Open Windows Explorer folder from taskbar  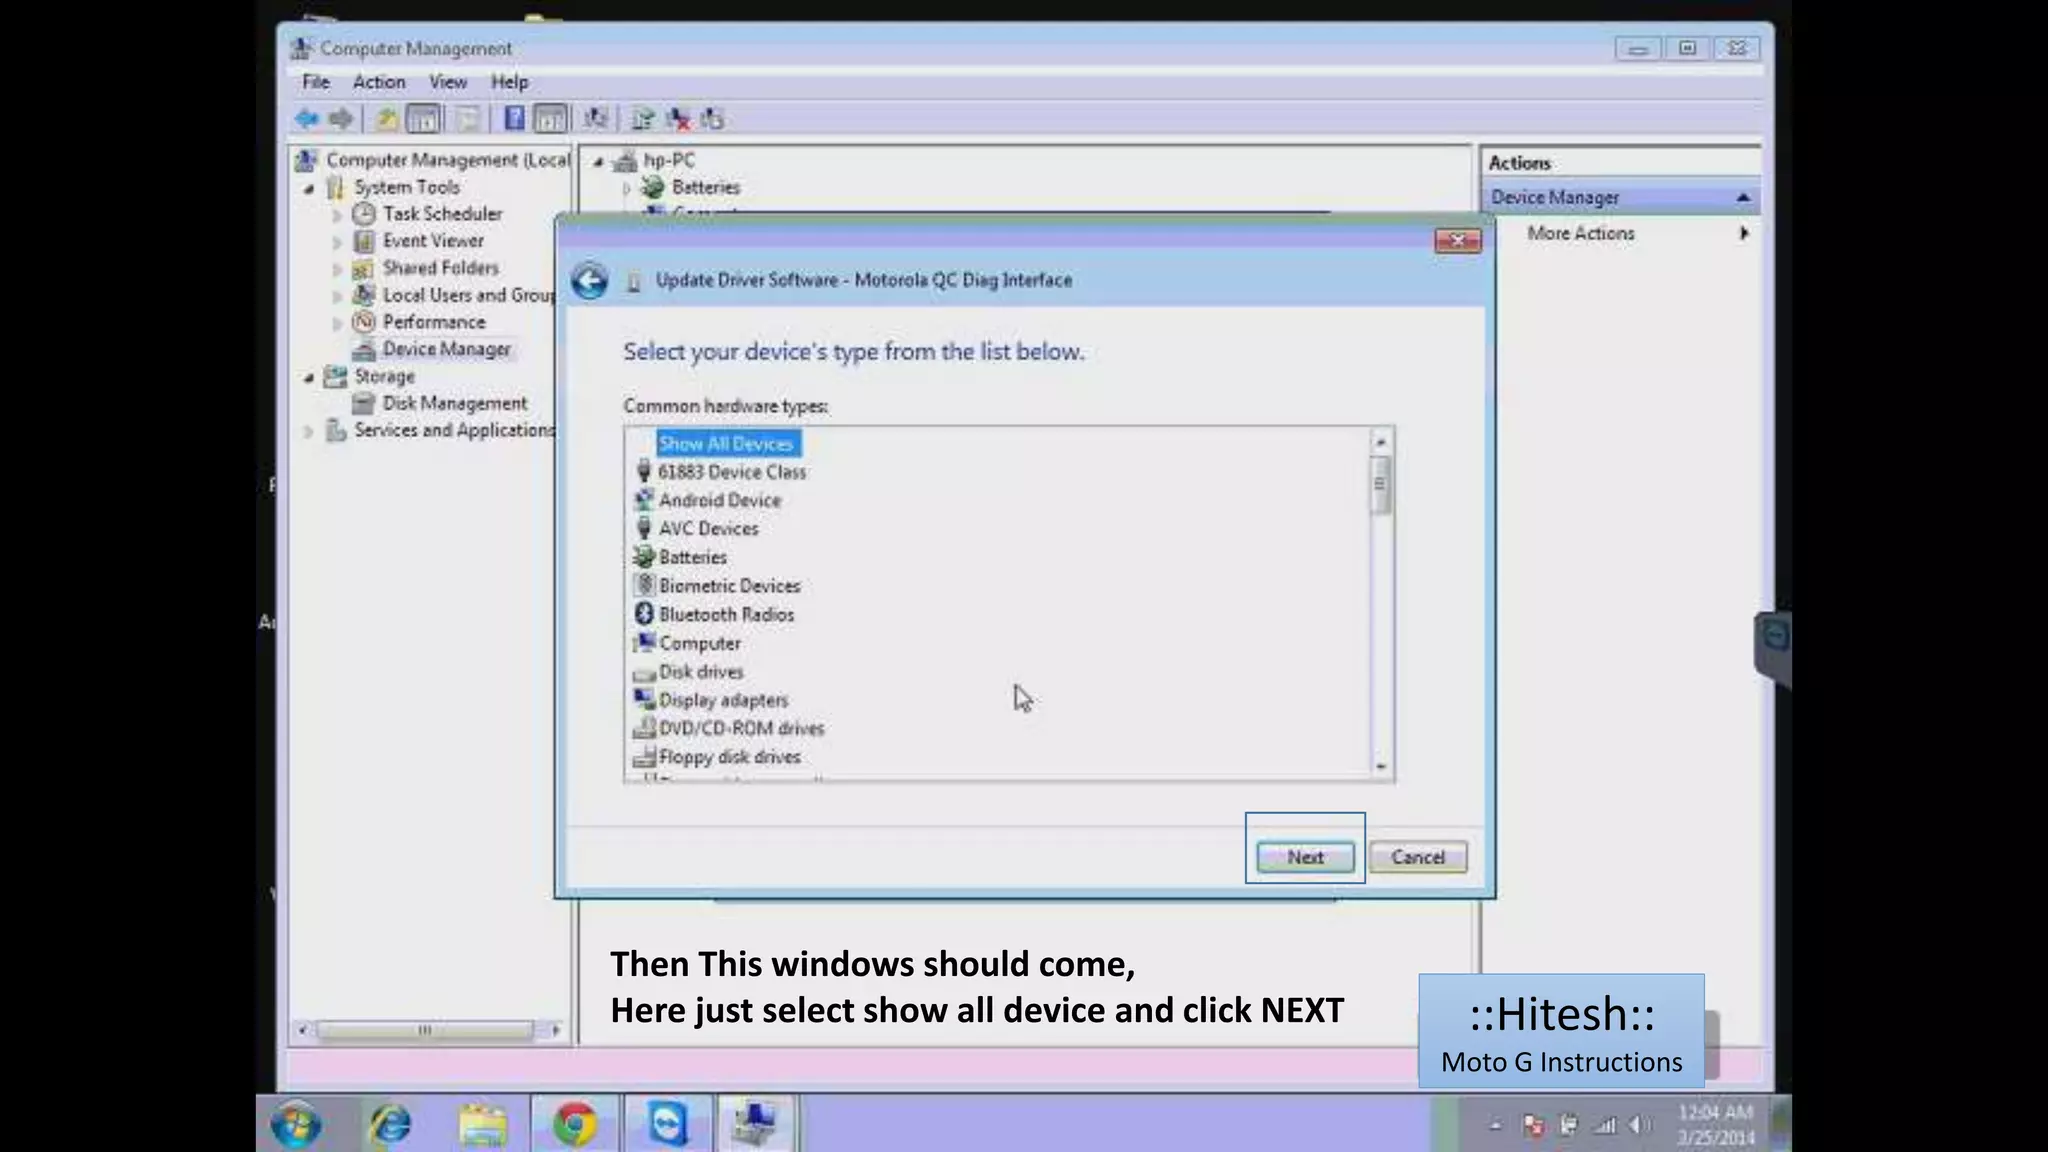tap(483, 1124)
